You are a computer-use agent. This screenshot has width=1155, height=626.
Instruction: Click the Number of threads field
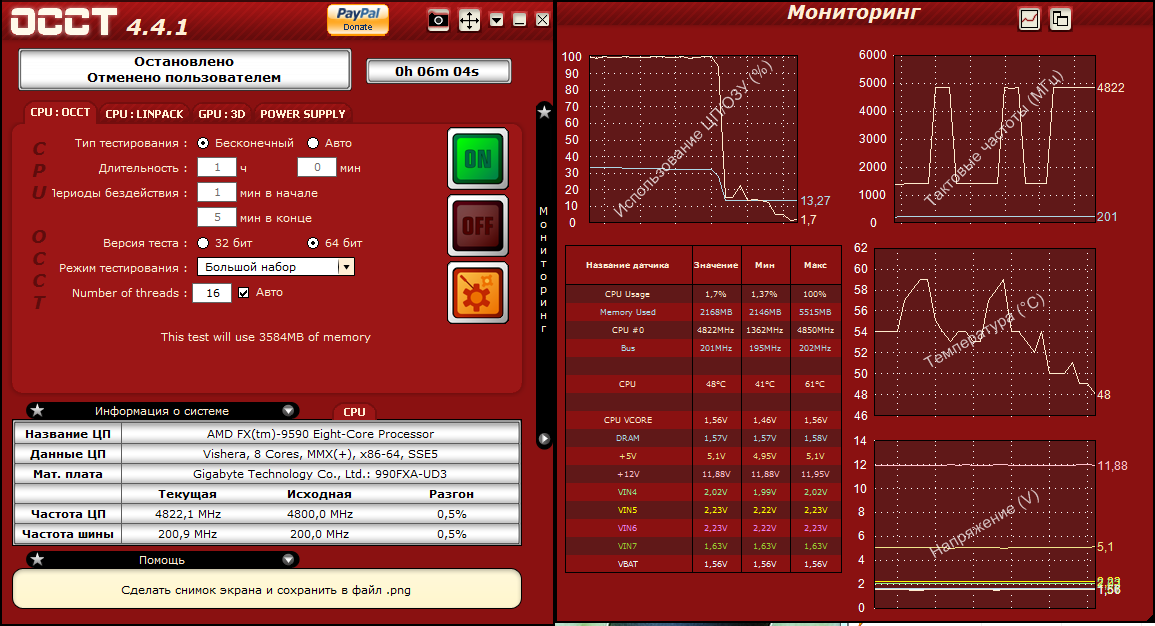click(212, 293)
